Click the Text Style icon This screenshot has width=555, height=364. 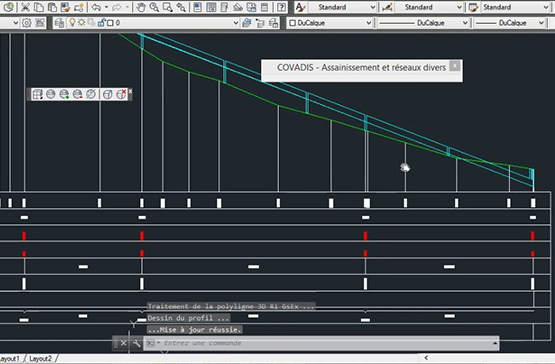click(x=300, y=7)
